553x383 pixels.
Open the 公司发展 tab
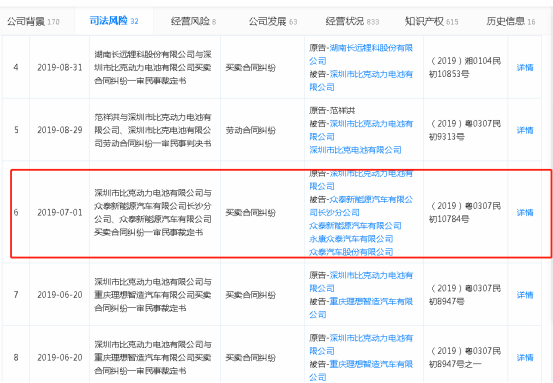pos(273,22)
